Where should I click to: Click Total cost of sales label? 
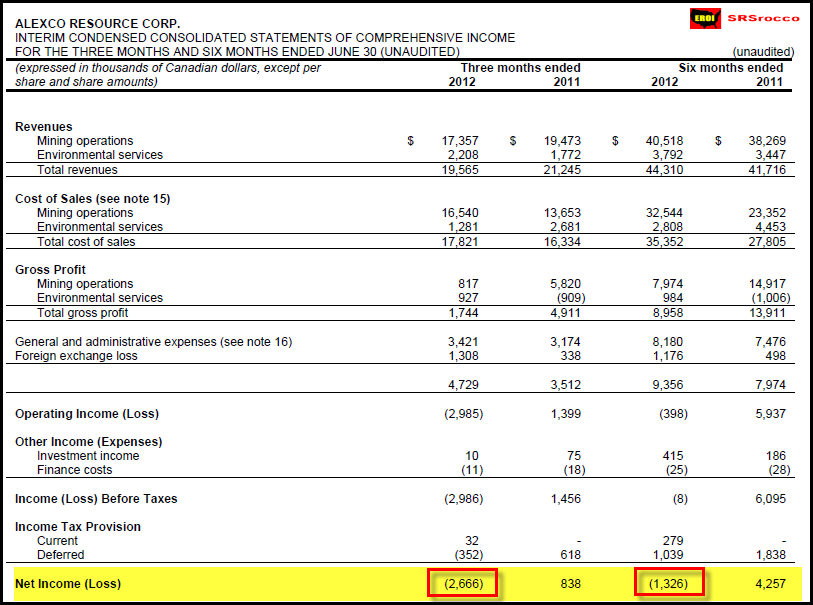(x=86, y=242)
